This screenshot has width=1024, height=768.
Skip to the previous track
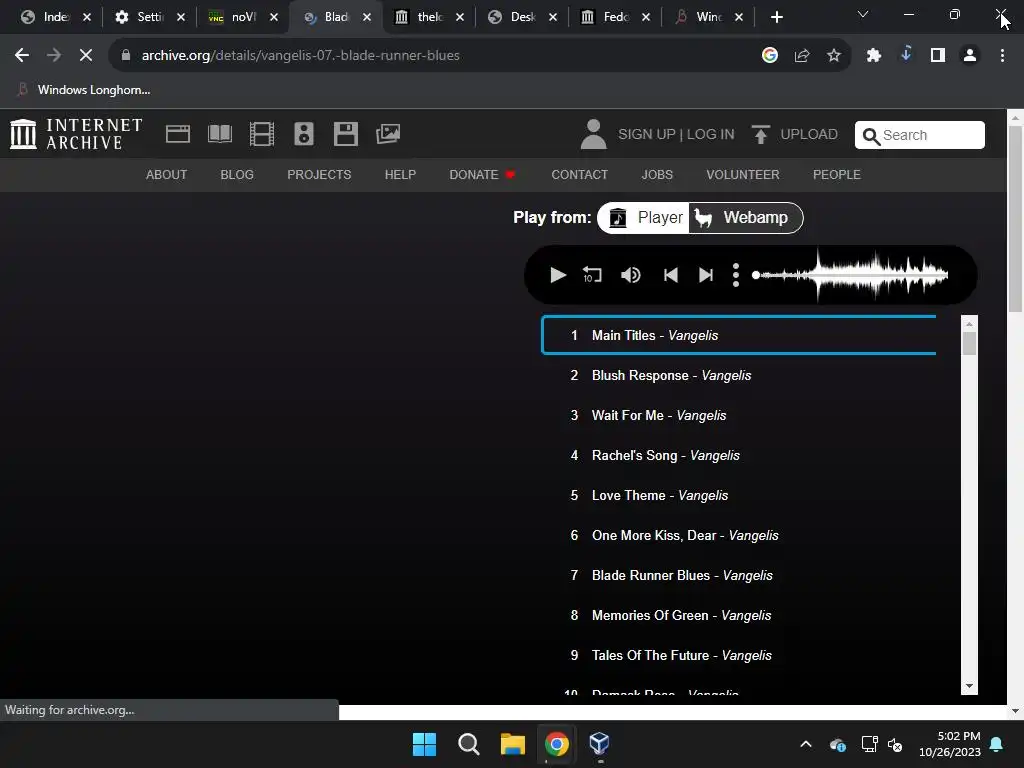[671, 276]
